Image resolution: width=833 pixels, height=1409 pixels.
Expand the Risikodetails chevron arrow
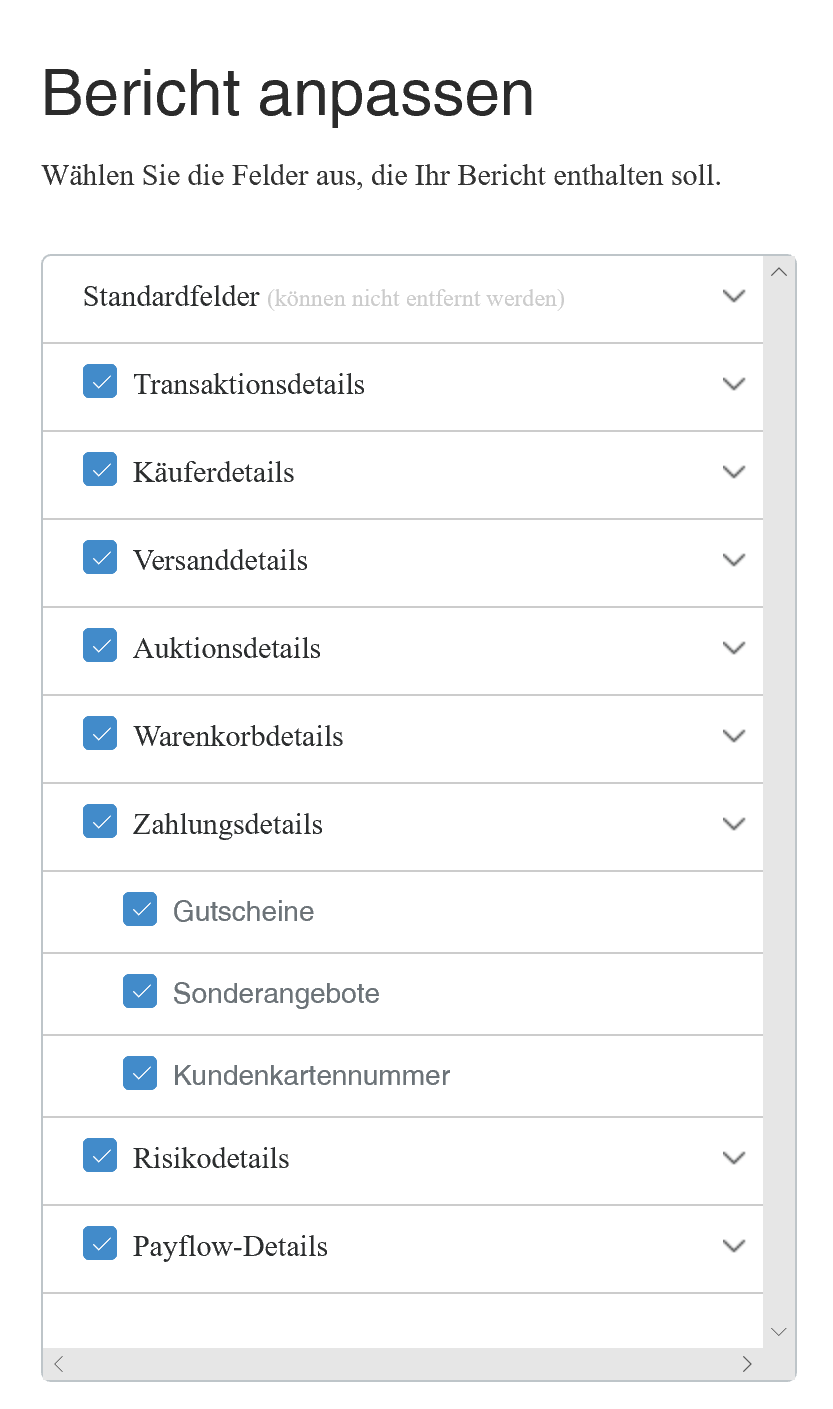[734, 1158]
